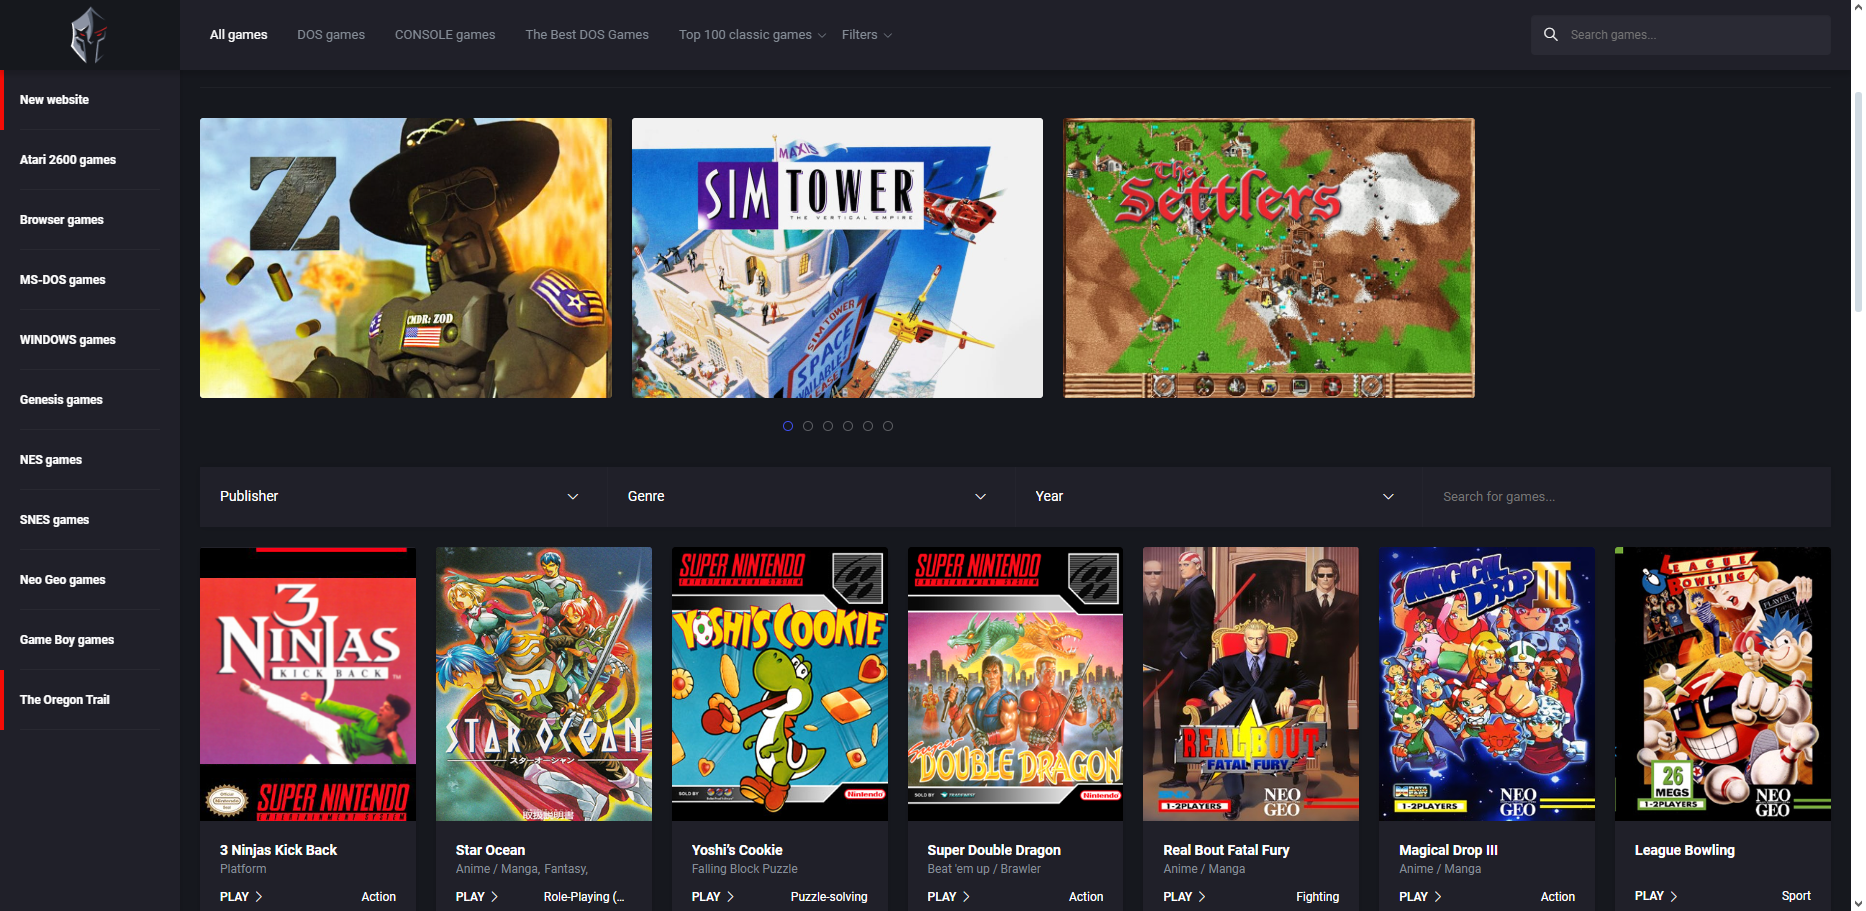
Task: Switch to All games tab
Action: (239, 34)
